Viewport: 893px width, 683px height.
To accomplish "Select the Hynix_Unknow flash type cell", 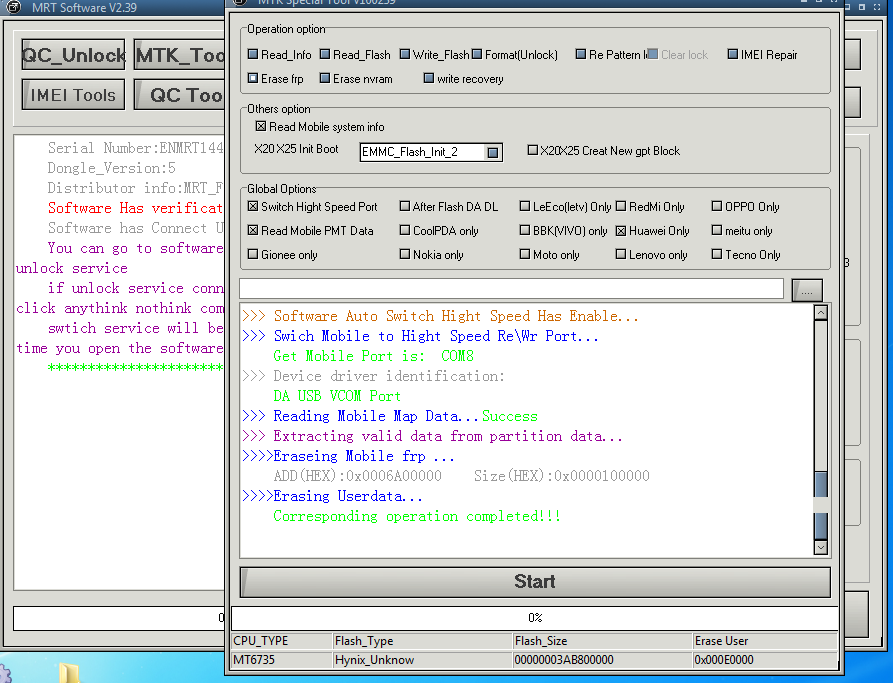I will coord(423,660).
